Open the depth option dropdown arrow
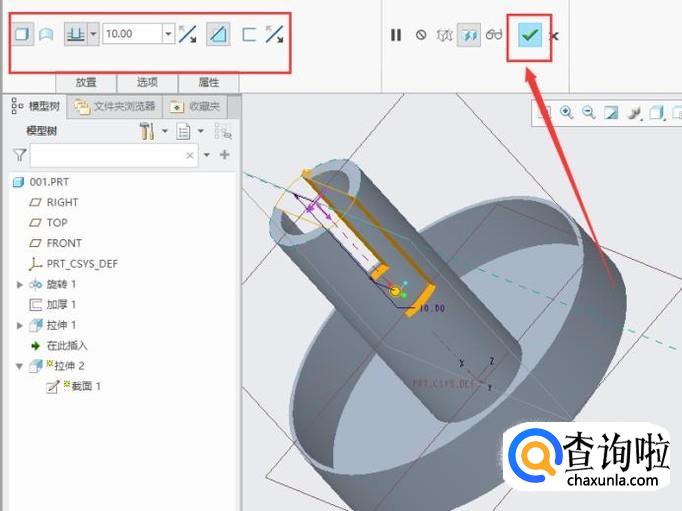 93,34
